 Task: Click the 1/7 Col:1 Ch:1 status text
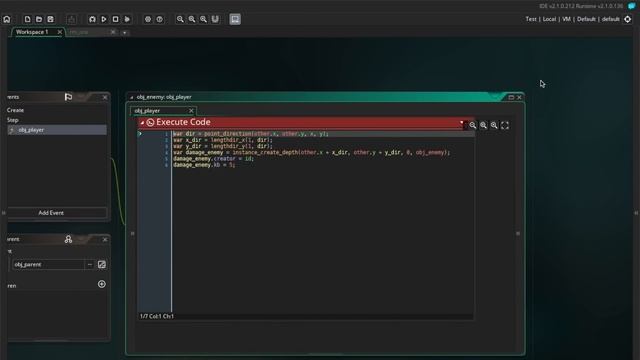coord(157,316)
